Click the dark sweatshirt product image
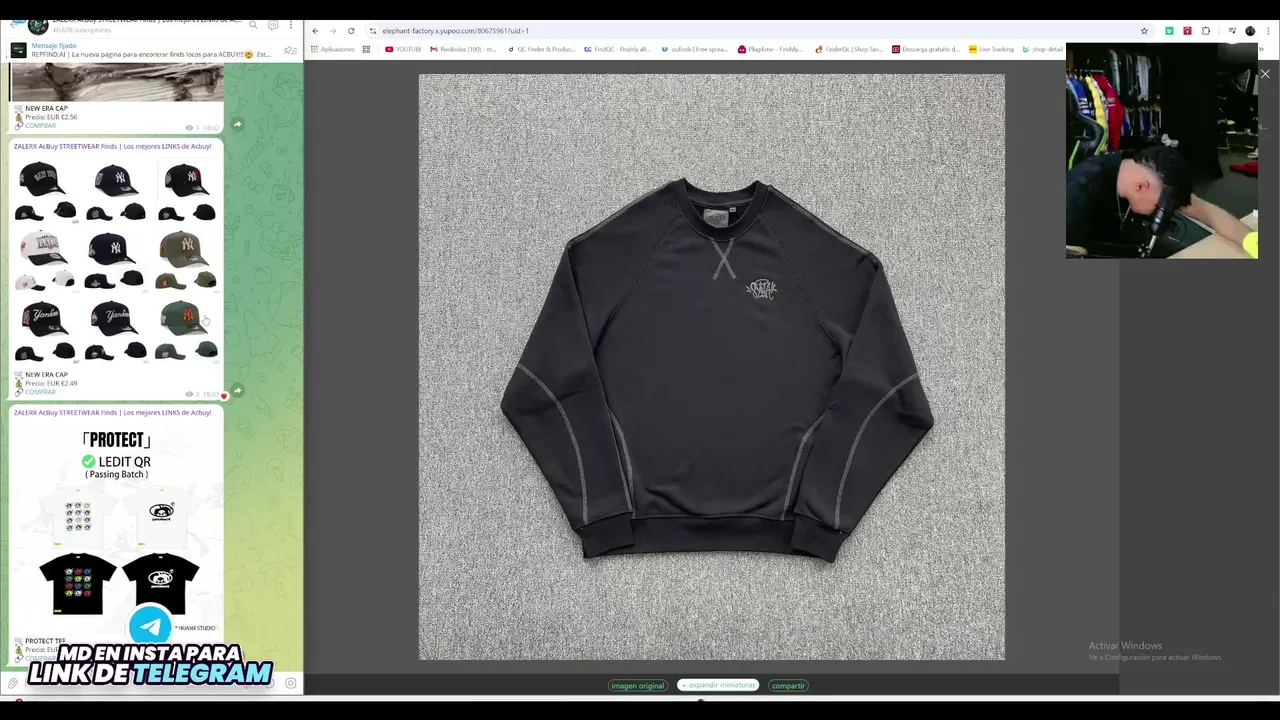The width and height of the screenshot is (1280, 720). coord(712,367)
